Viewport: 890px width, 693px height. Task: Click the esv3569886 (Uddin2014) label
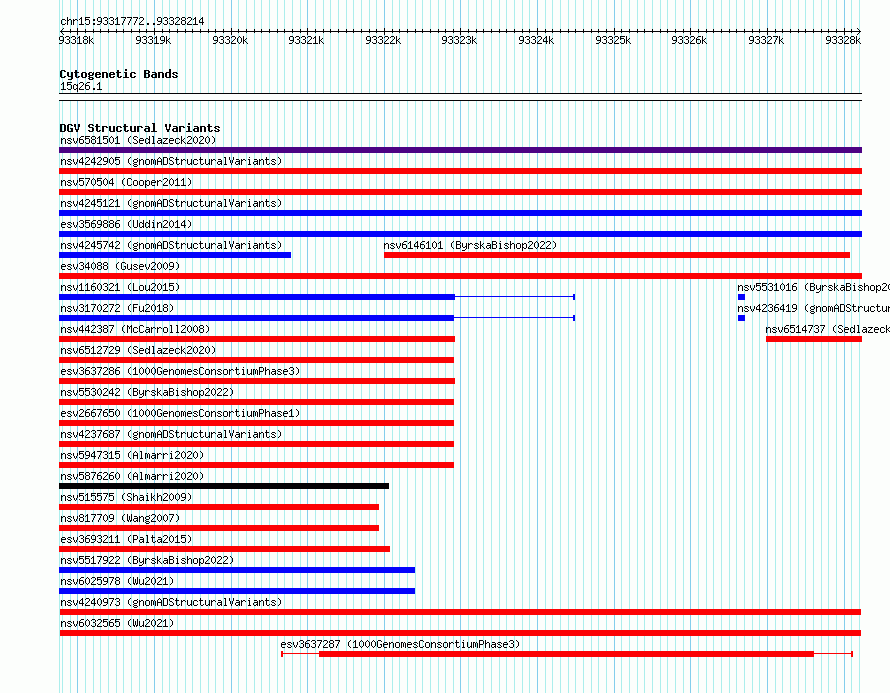click(x=126, y=224)
